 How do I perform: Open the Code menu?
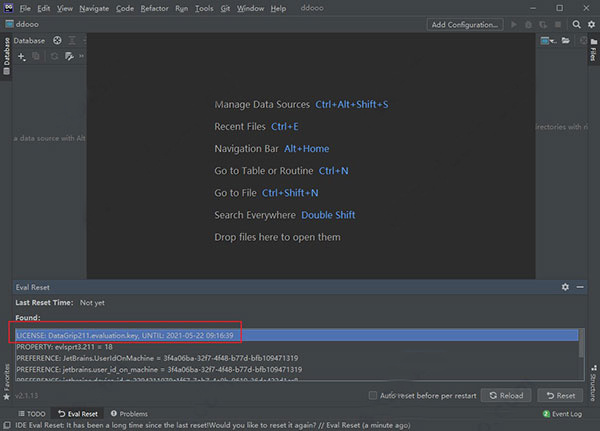coord(125,8)
